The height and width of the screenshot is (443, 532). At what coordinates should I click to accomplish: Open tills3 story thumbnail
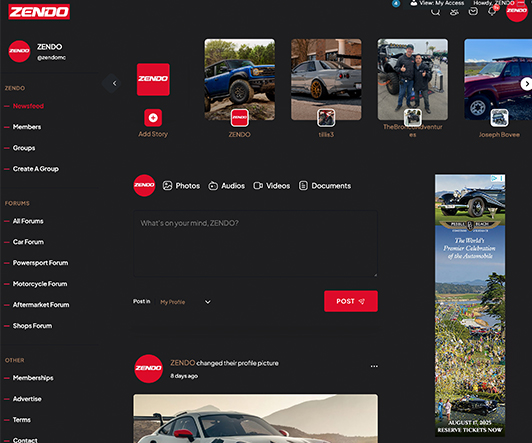(x=326, y=79)
